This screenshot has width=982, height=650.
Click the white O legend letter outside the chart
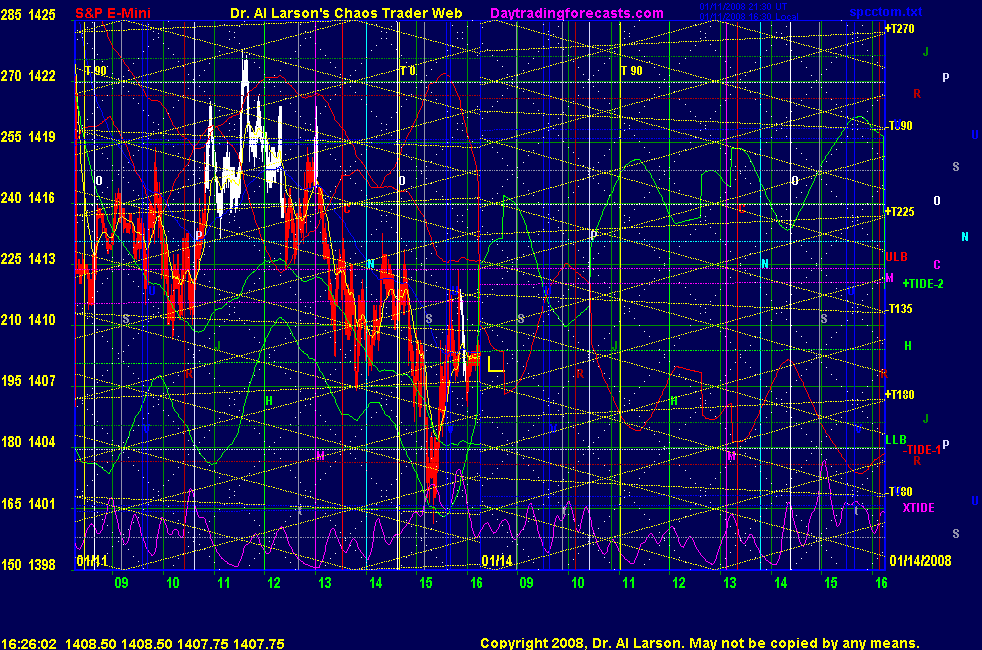(x=937, y=201)
